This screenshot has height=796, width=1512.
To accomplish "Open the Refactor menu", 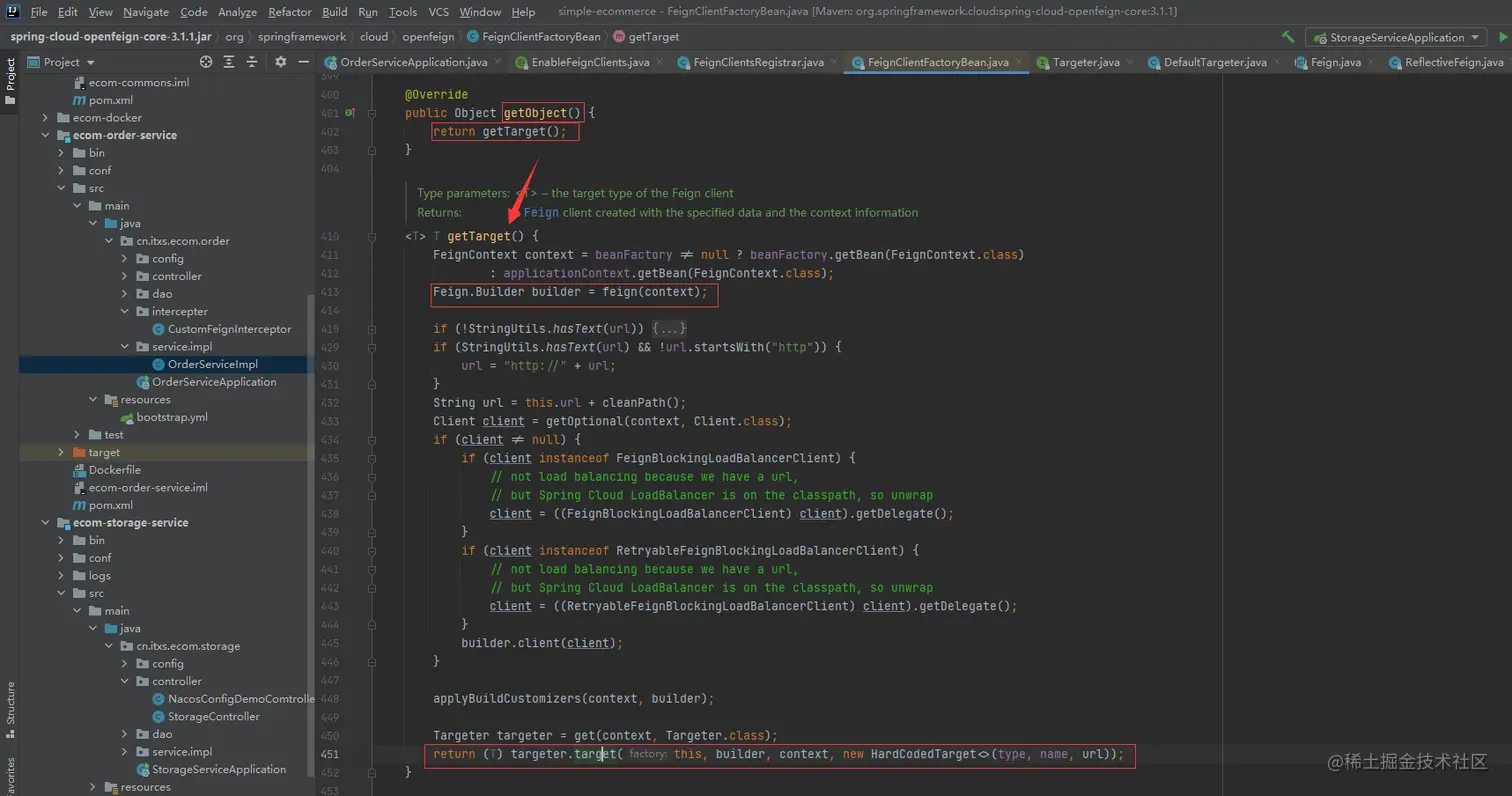I will pyautogui.click(x=290, y=12).
